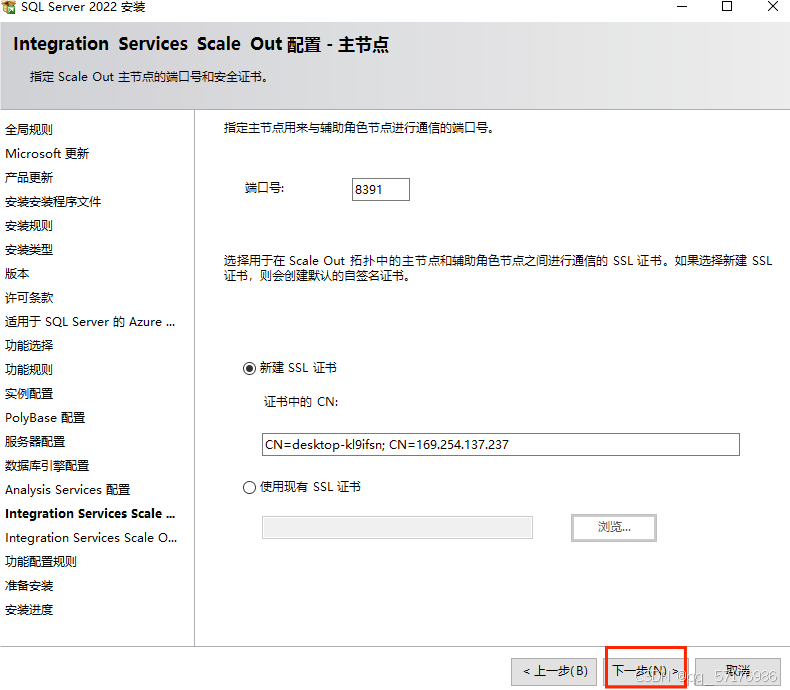Select 安装安装程序文件 step in sidebar
790x690 pixels.
(53, 201)
